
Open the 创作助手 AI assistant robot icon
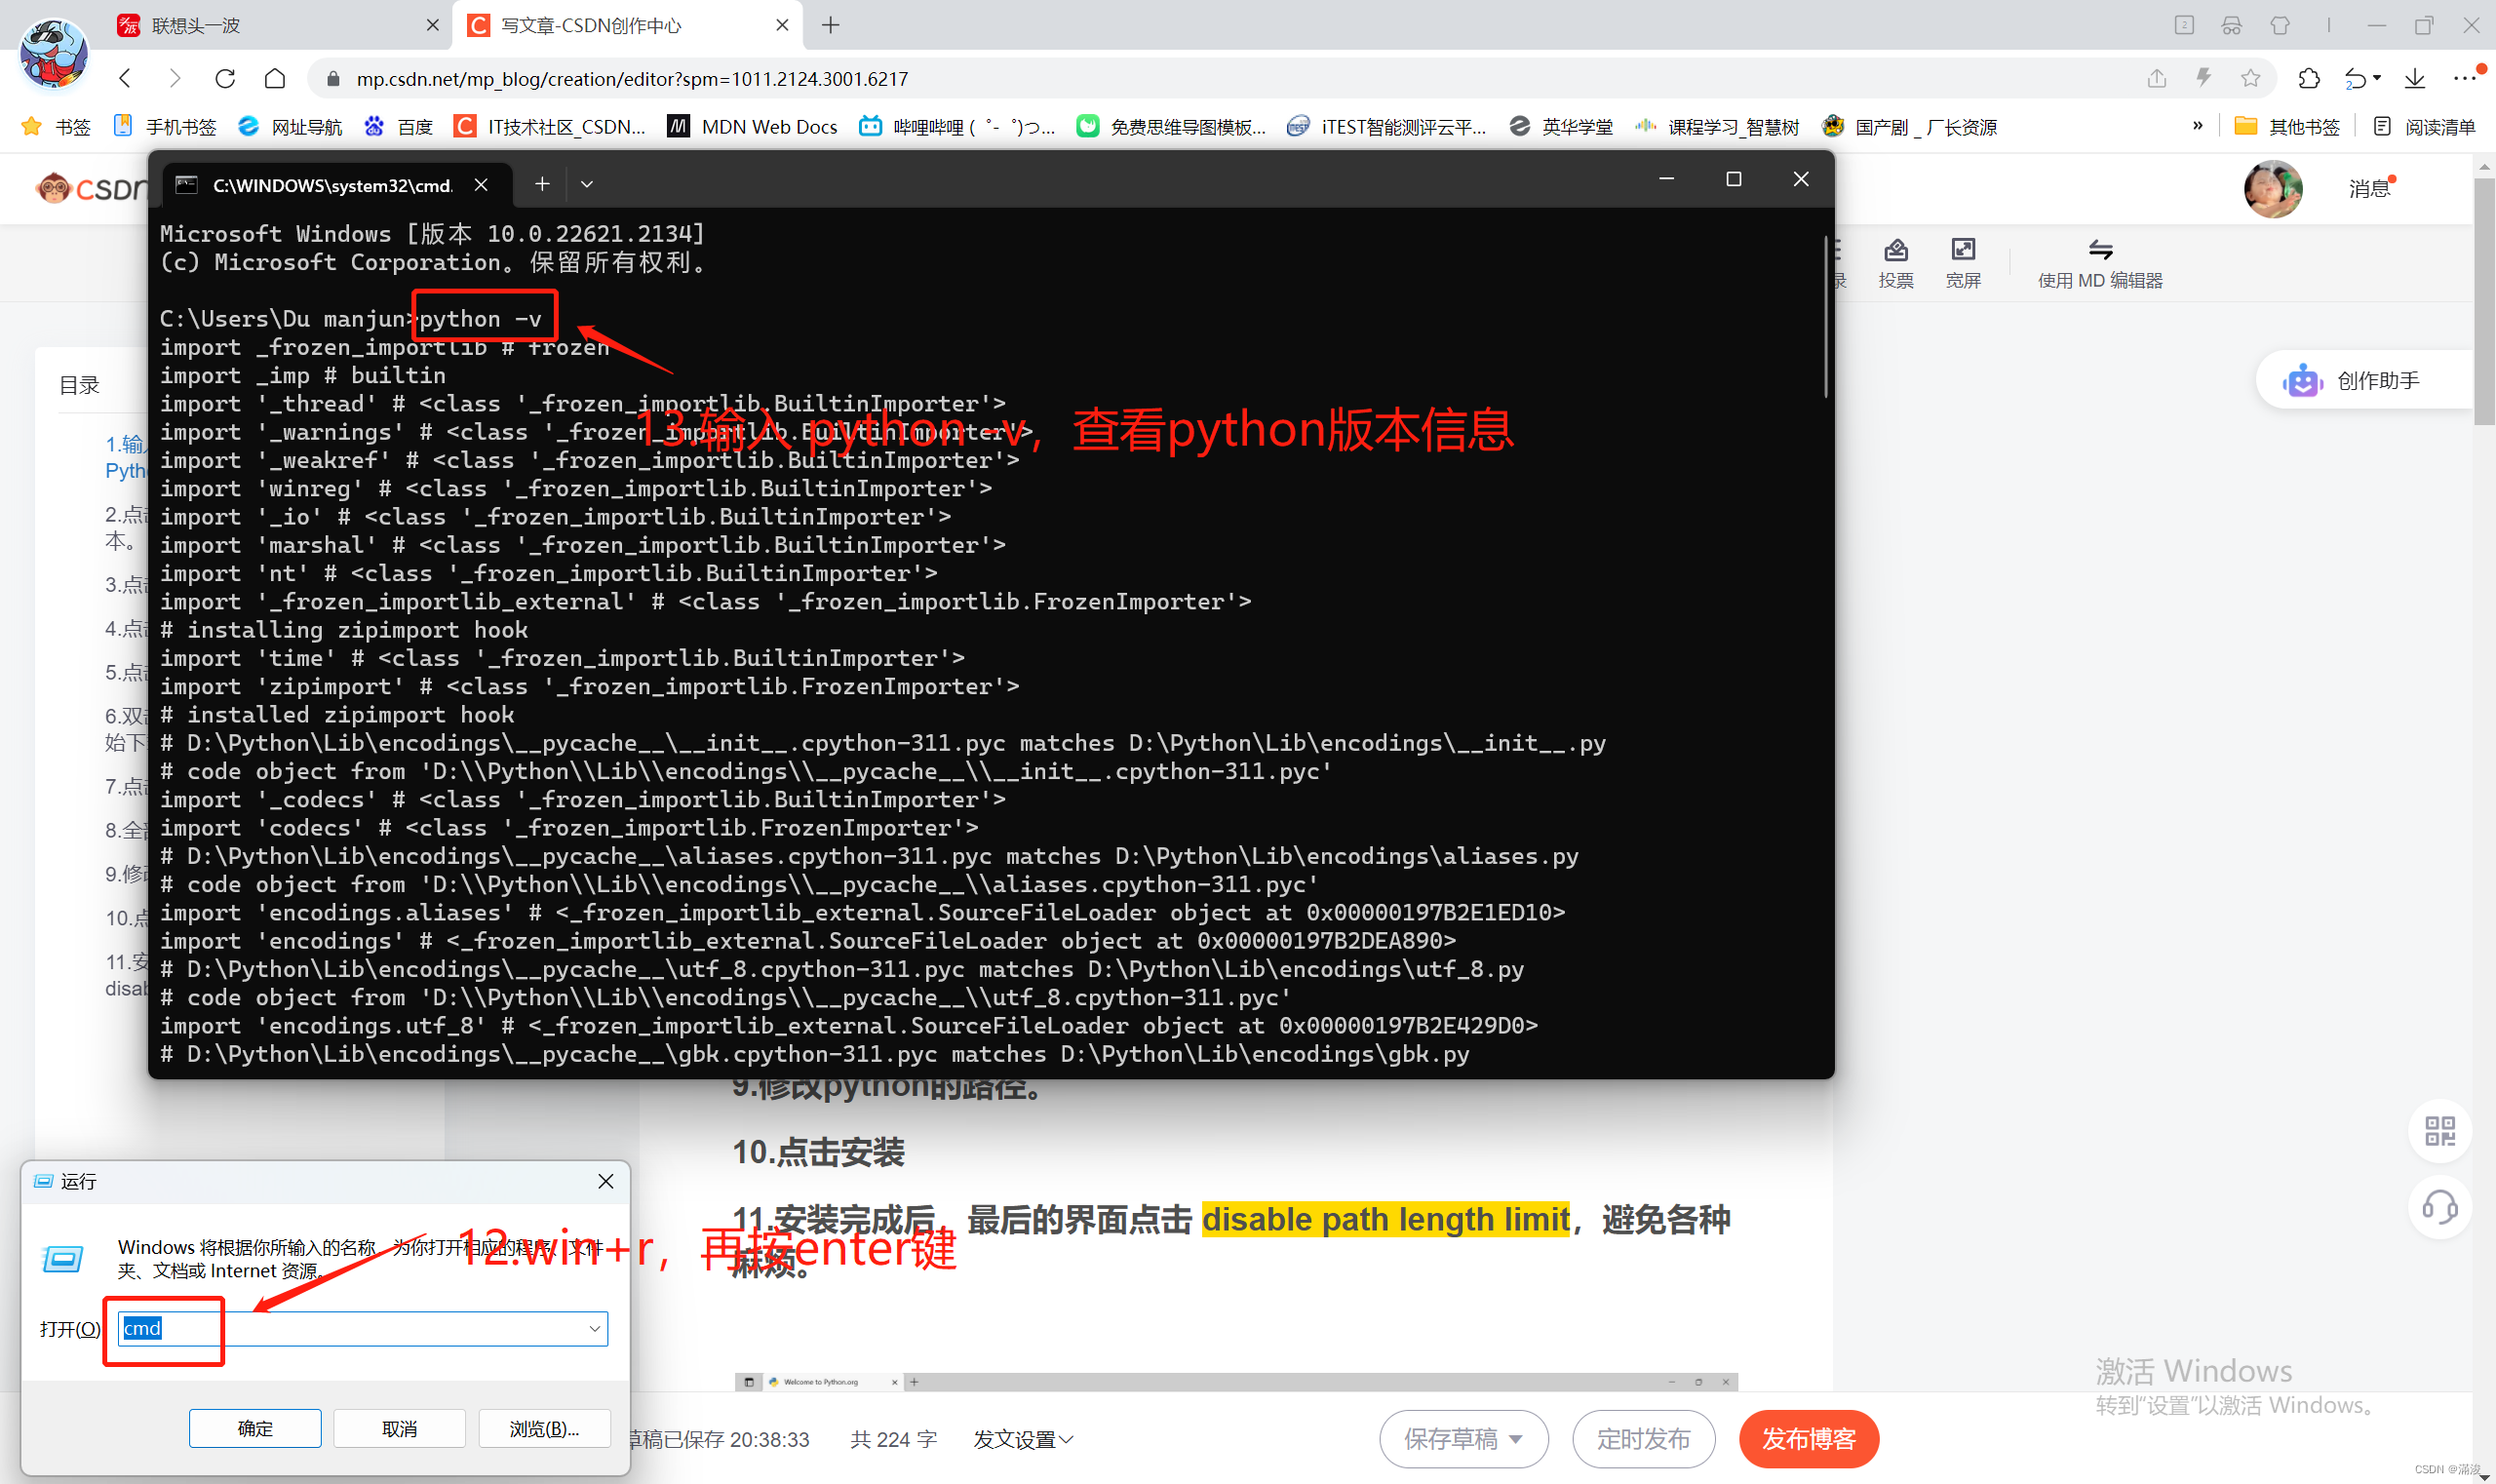pos(2302,380)
